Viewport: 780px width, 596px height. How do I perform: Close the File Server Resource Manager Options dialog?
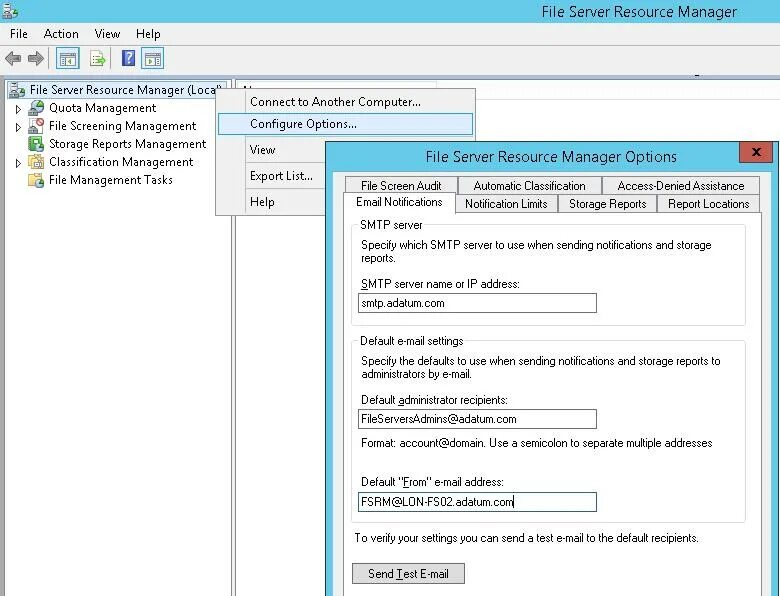coord(756,152)
